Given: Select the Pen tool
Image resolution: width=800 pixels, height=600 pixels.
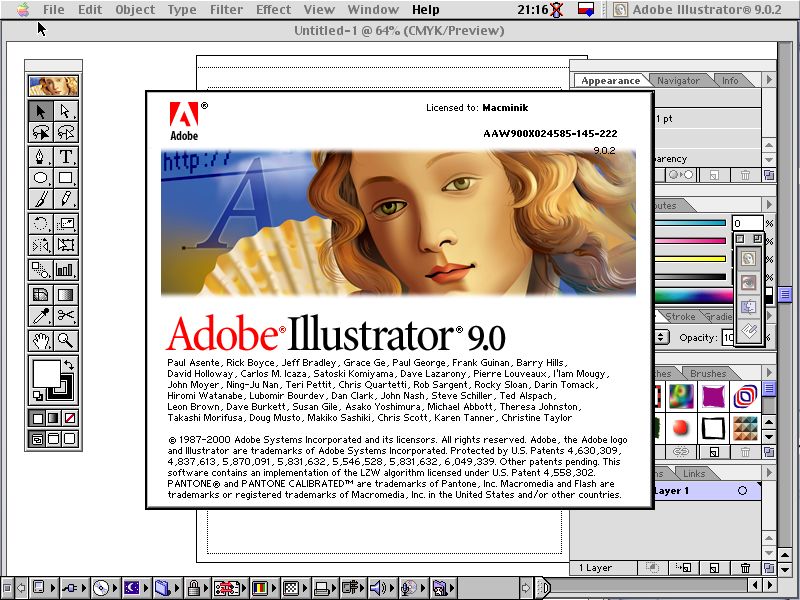Looking at the screenshot, I should 41,156.
